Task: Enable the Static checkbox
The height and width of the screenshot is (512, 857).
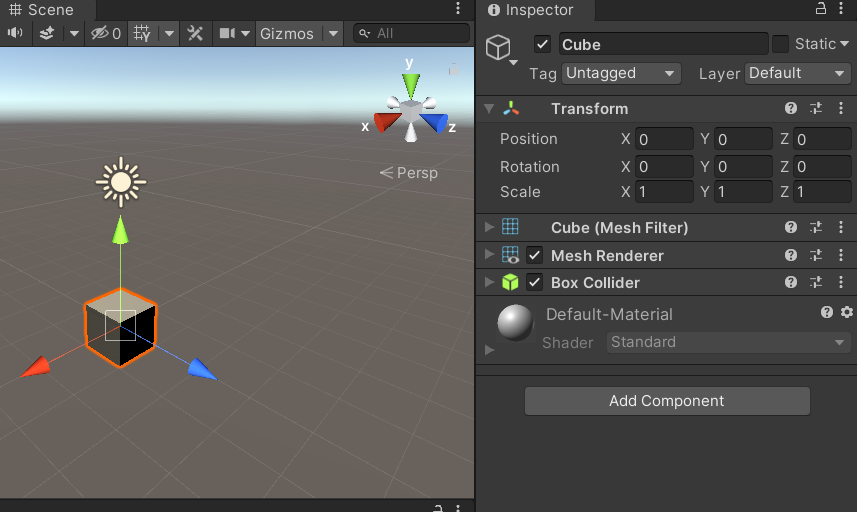Action: coord(781,44)
